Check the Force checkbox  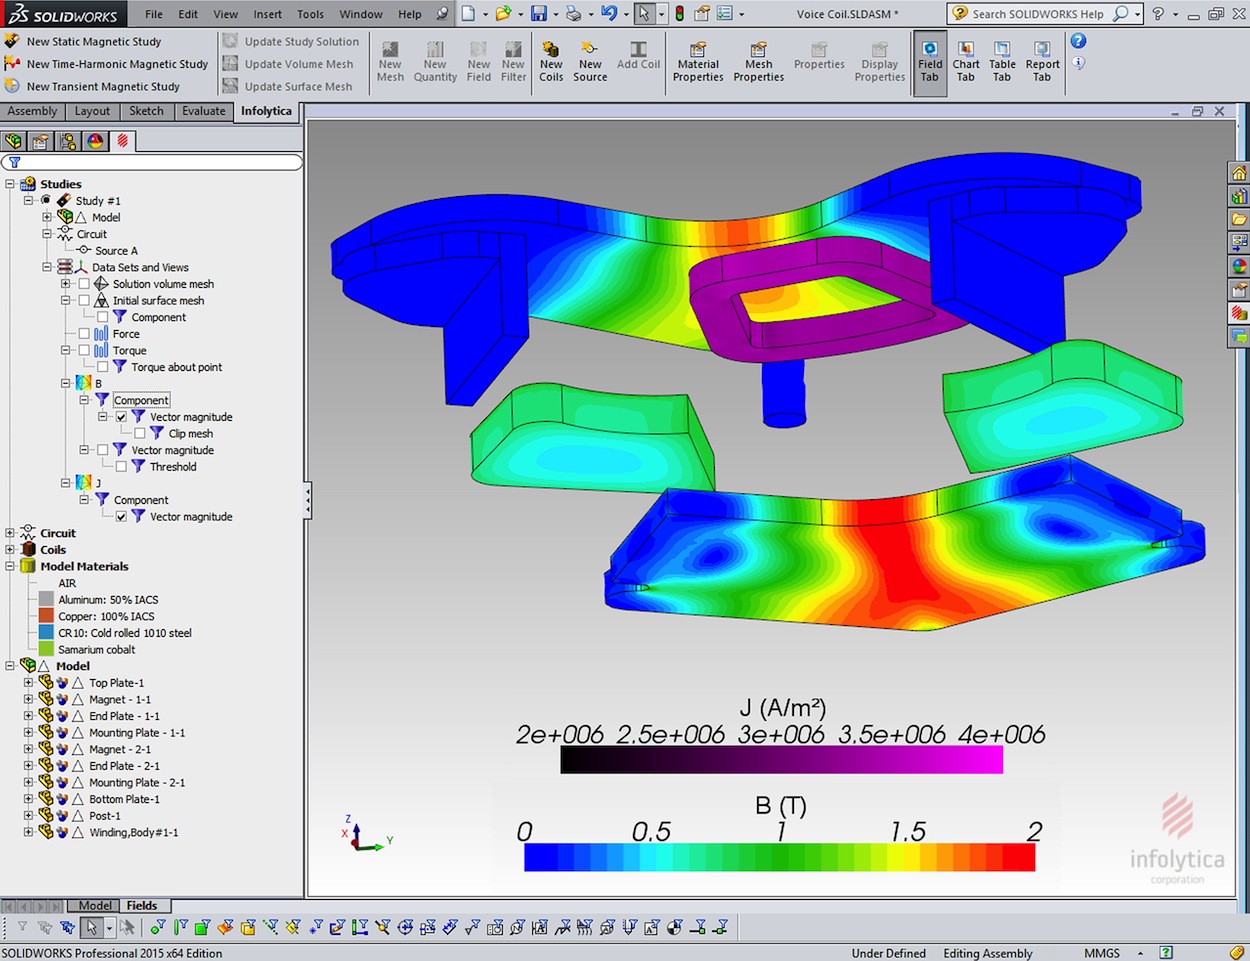pyautogui.click(x=84, y=334)
